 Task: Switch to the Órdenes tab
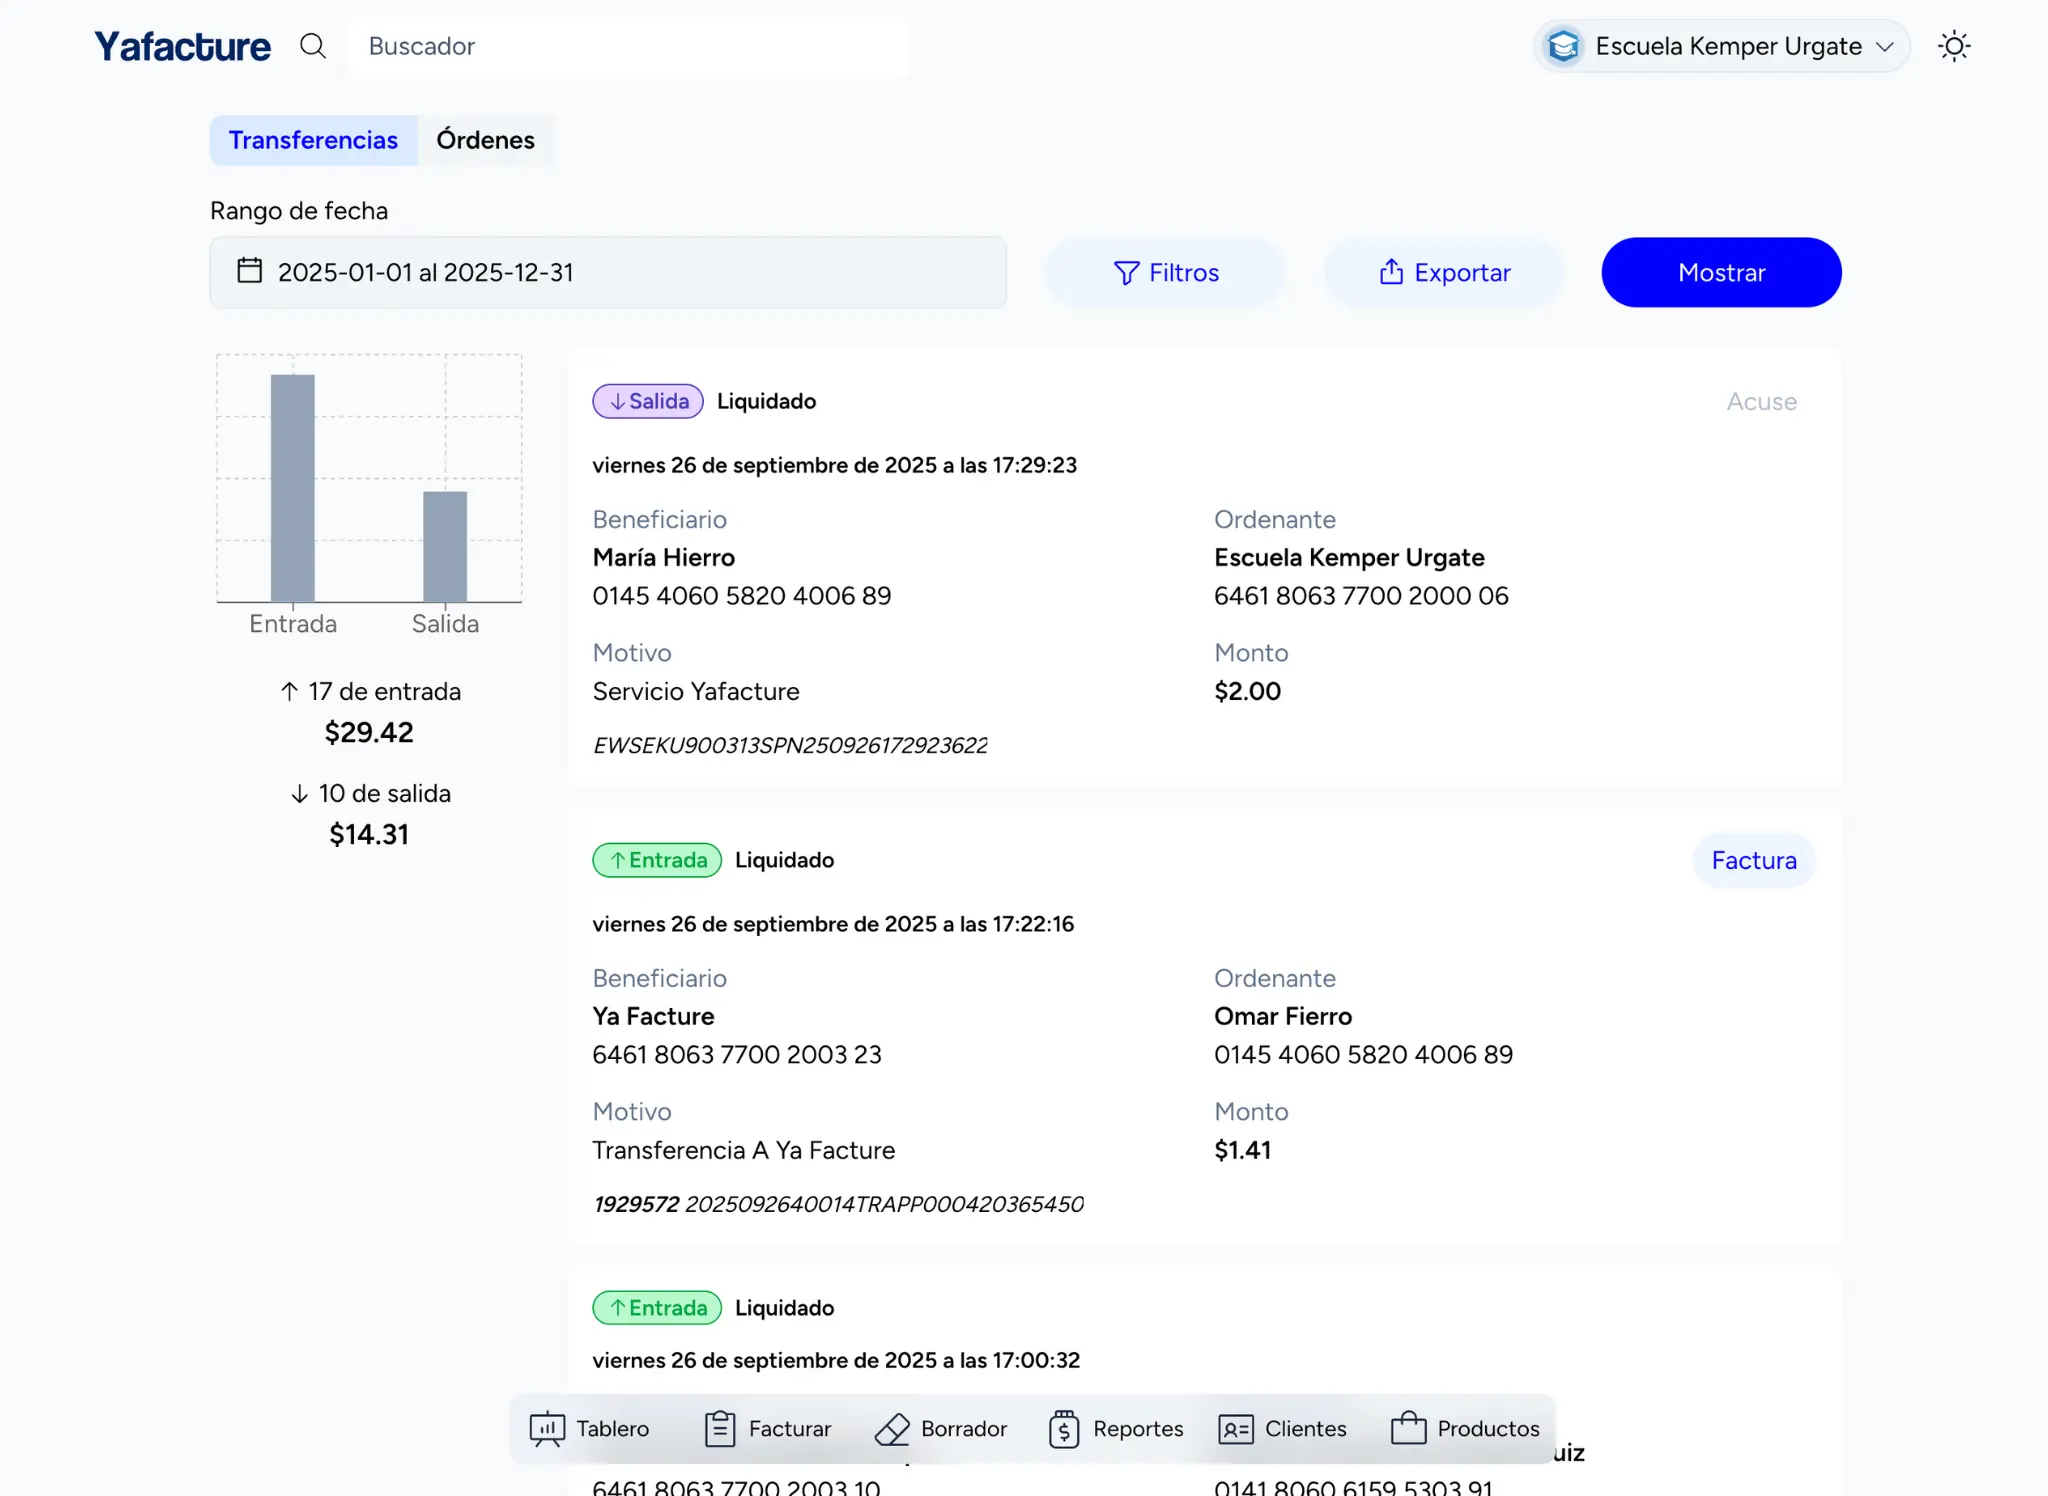pos(485,140)
